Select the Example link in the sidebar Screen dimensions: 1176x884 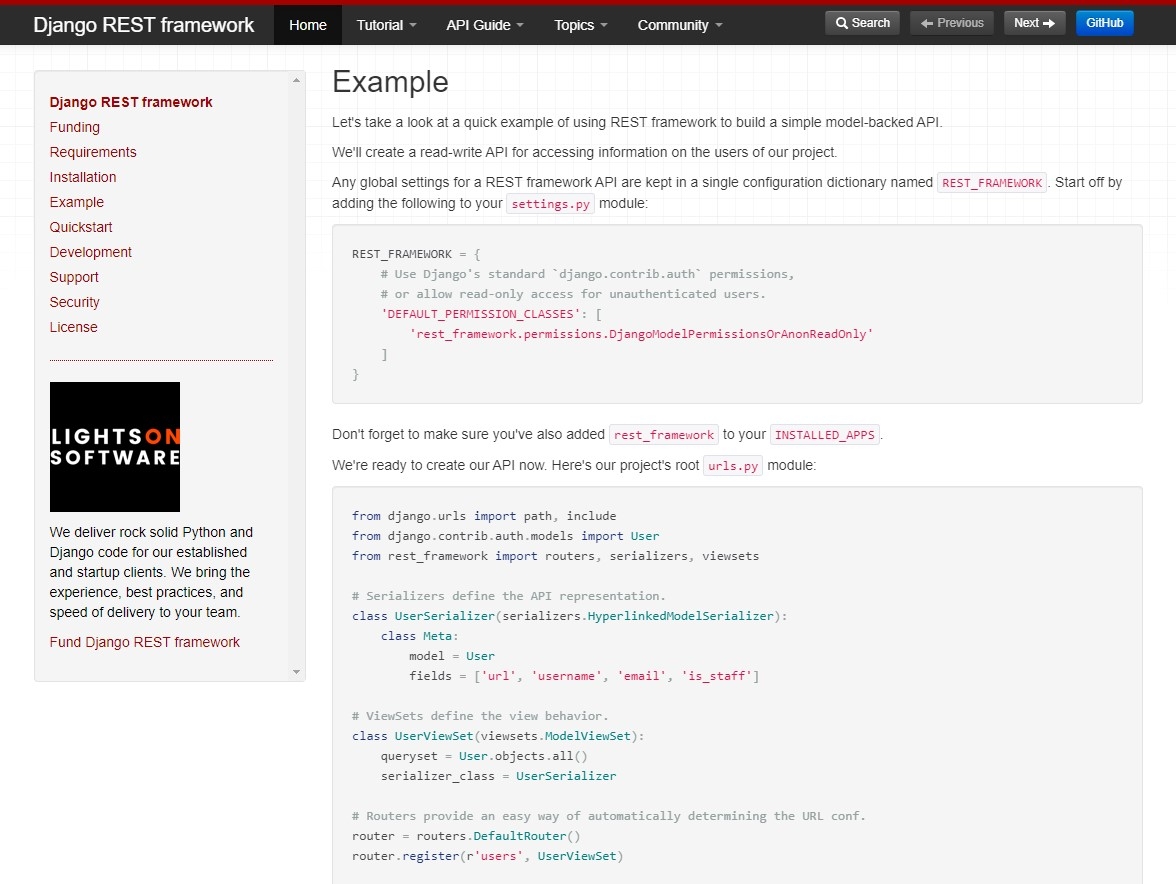coord(76,202)
